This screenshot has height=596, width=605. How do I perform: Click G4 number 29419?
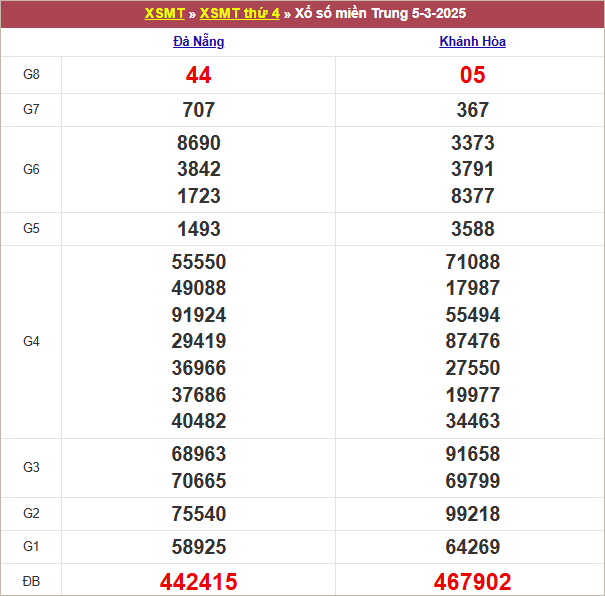(199, 341)
